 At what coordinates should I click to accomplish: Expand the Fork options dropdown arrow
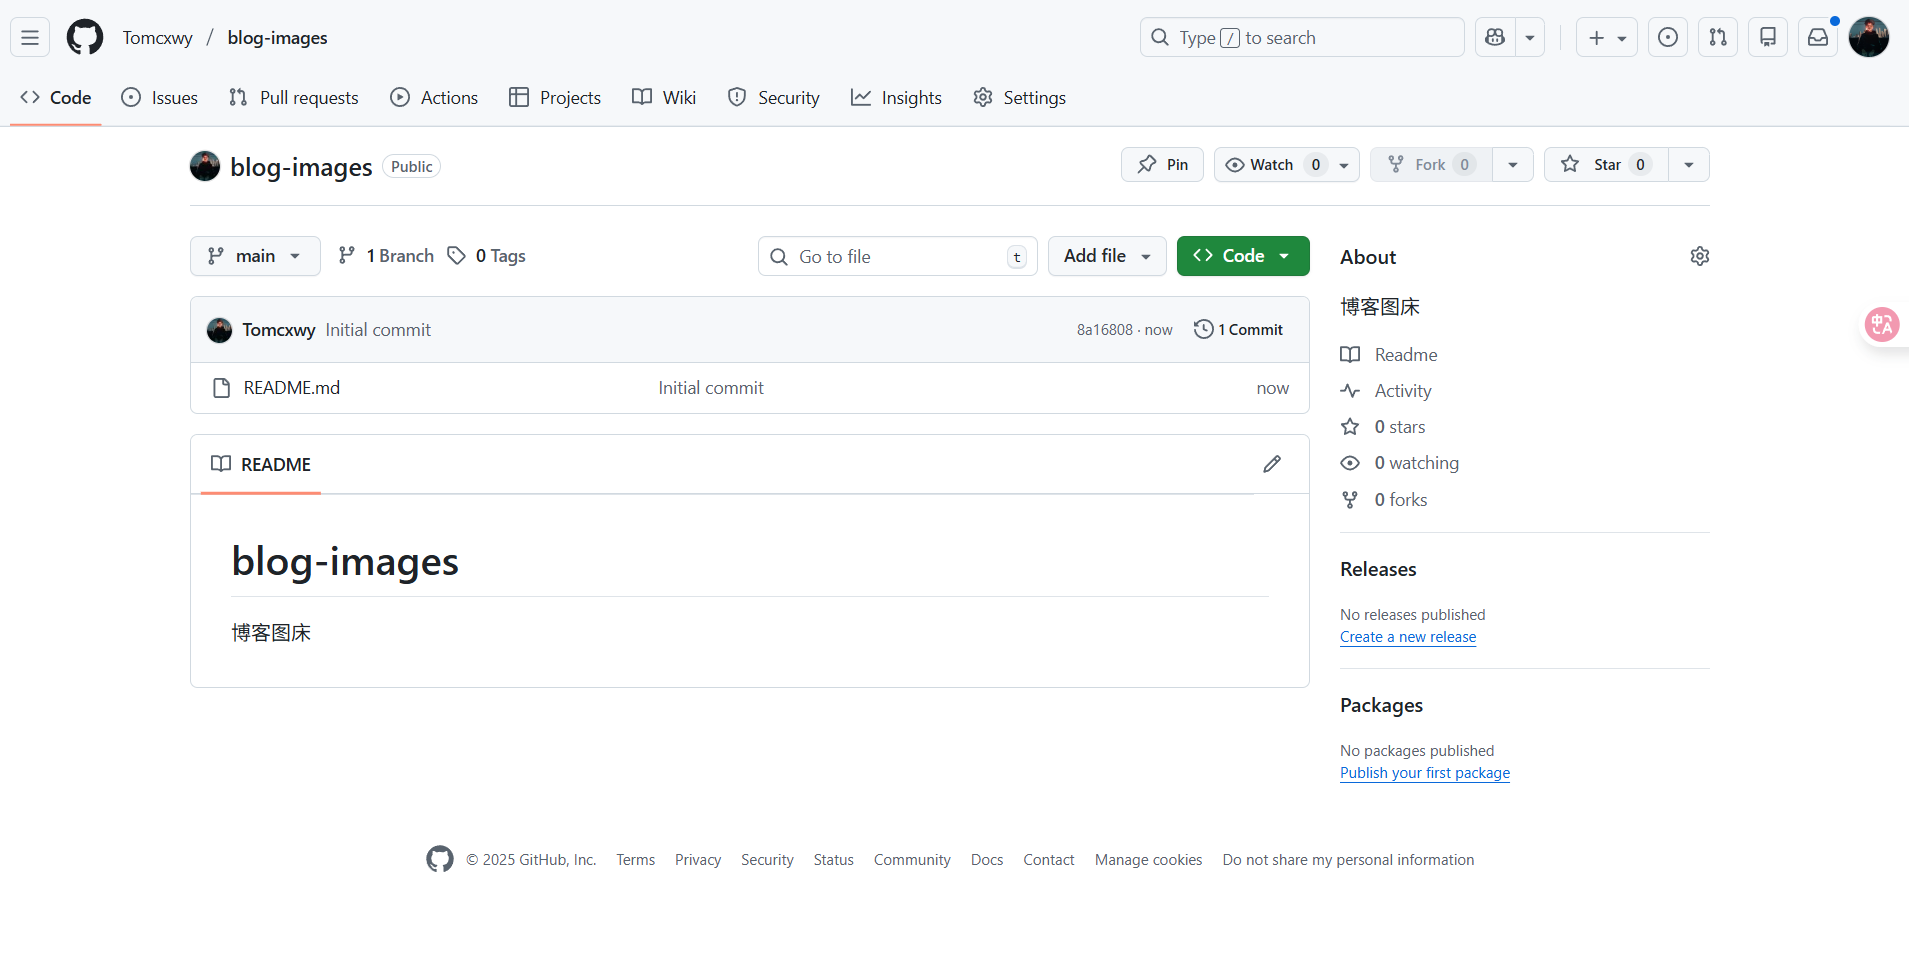click(x=1513, y=165)
